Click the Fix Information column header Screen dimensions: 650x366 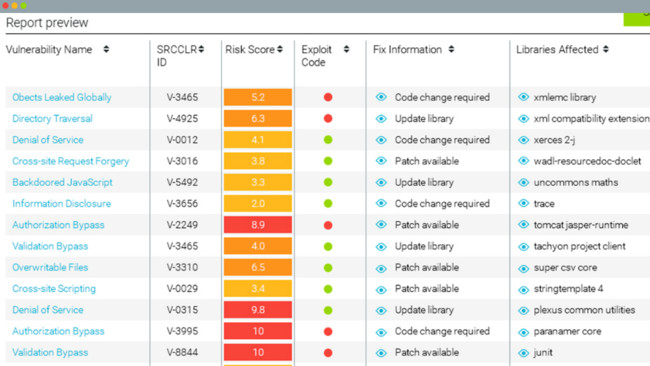407,50
